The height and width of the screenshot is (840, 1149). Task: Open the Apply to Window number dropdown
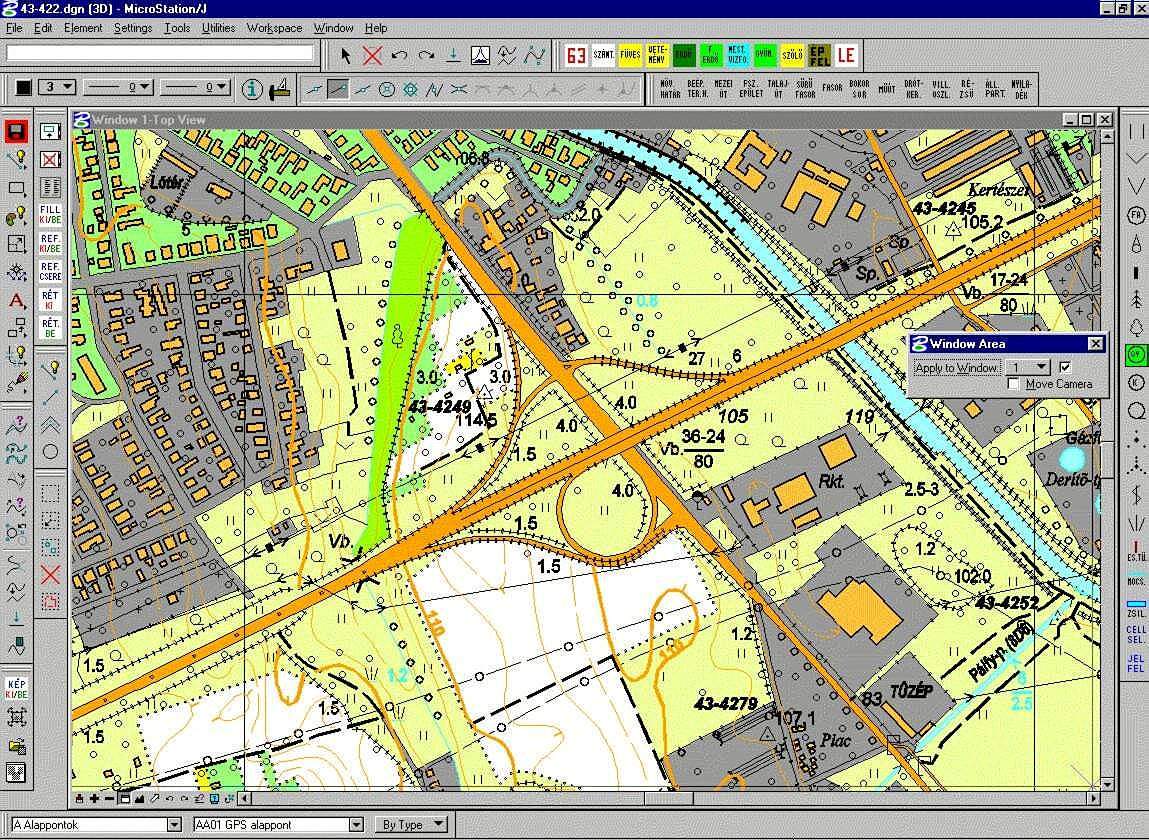pyautogui.click(x=1041, y=368)
